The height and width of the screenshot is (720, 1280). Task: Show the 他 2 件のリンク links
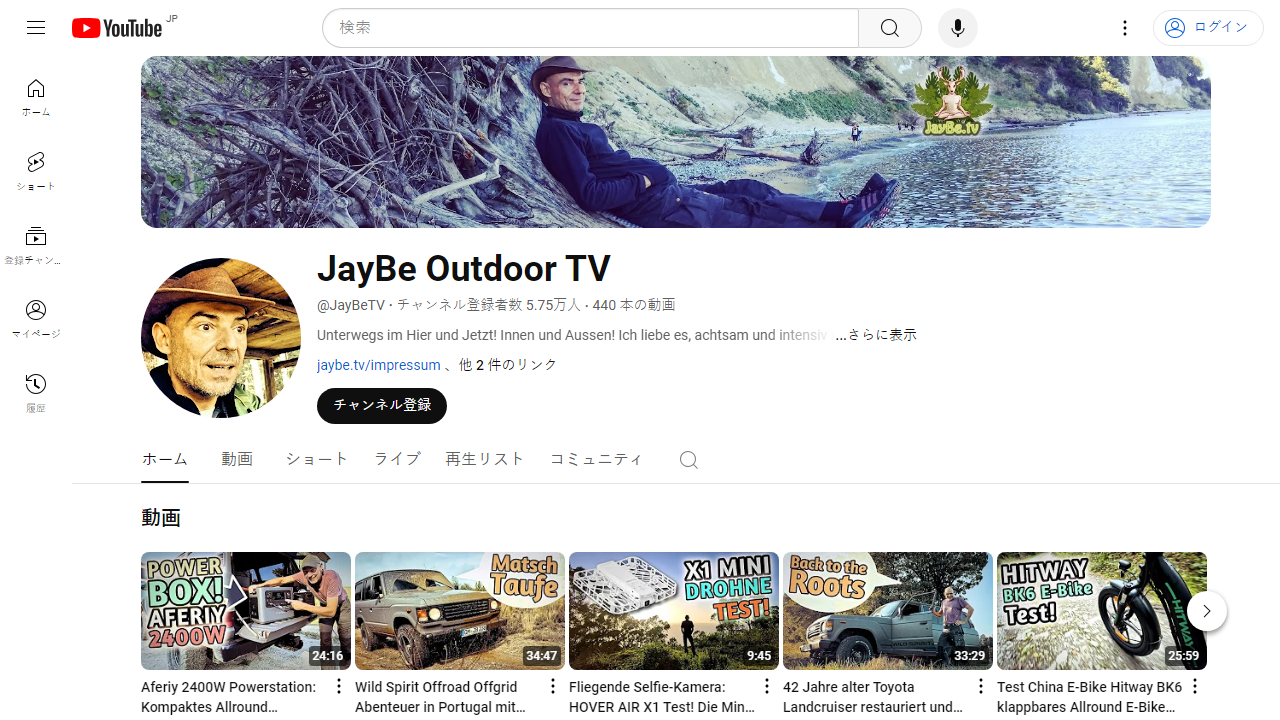[508, 365]
